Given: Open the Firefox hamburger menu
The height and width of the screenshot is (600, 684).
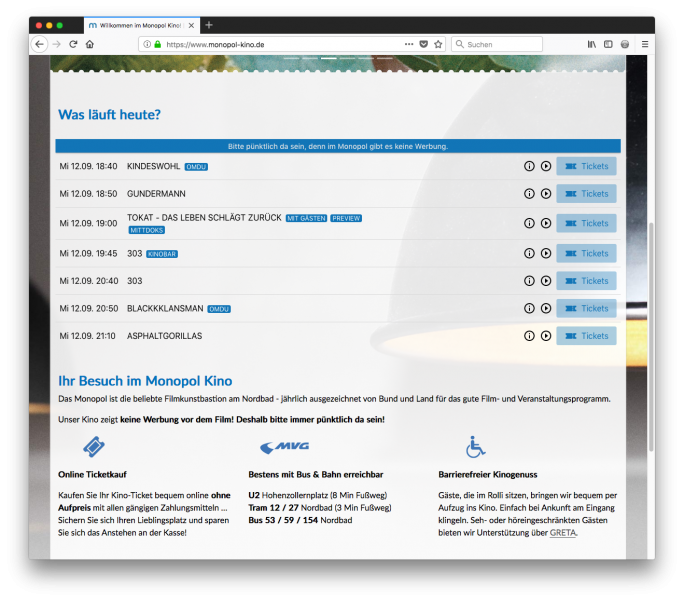Looking at the screenshot, I should pos(645,44).
